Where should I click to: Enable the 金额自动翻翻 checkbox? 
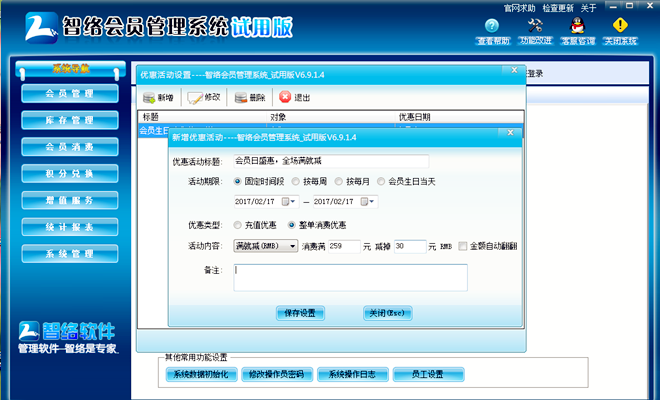tap(463, 246)
